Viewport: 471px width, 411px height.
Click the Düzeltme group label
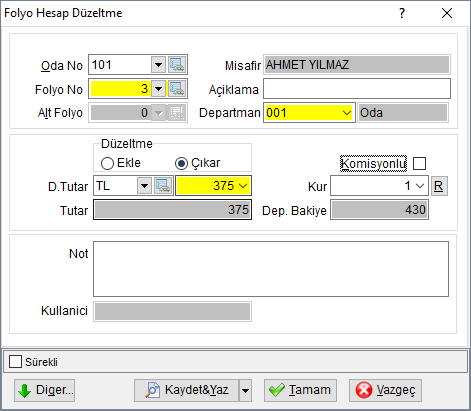[x=127, y=144]
